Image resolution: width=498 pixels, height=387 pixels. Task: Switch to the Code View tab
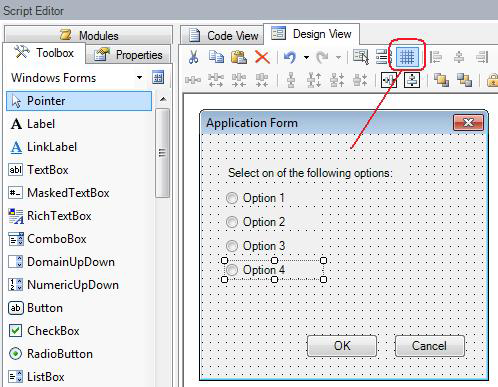point(222,35)
